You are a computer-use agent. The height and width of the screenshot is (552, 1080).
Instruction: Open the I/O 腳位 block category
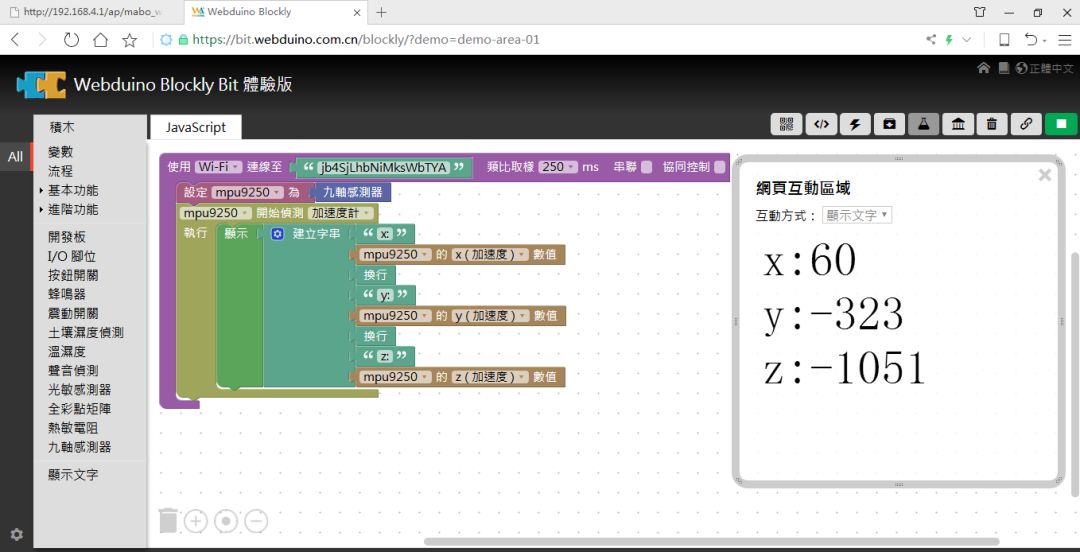coord(72,256)
